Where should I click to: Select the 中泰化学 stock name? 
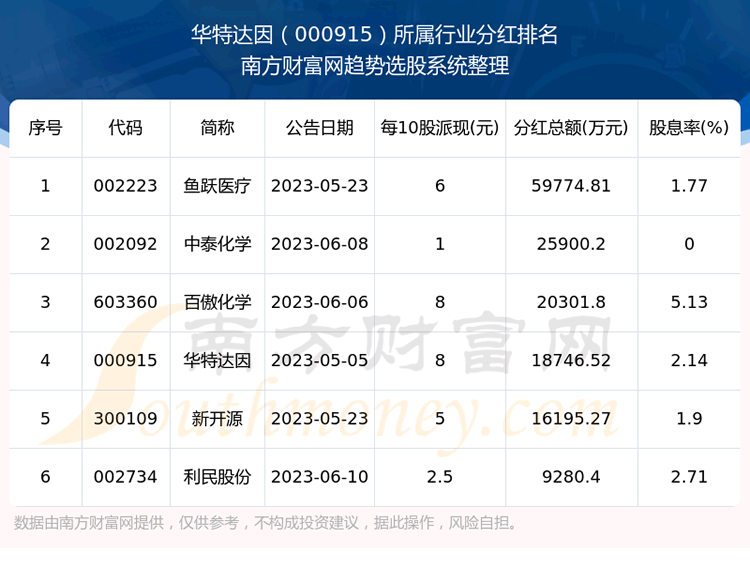(x=217, y=244)
